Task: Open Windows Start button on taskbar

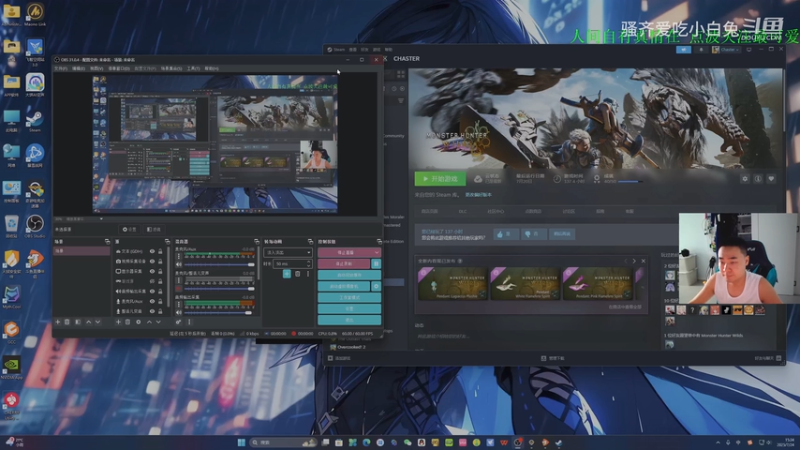Action: click(x=241, y=442)
